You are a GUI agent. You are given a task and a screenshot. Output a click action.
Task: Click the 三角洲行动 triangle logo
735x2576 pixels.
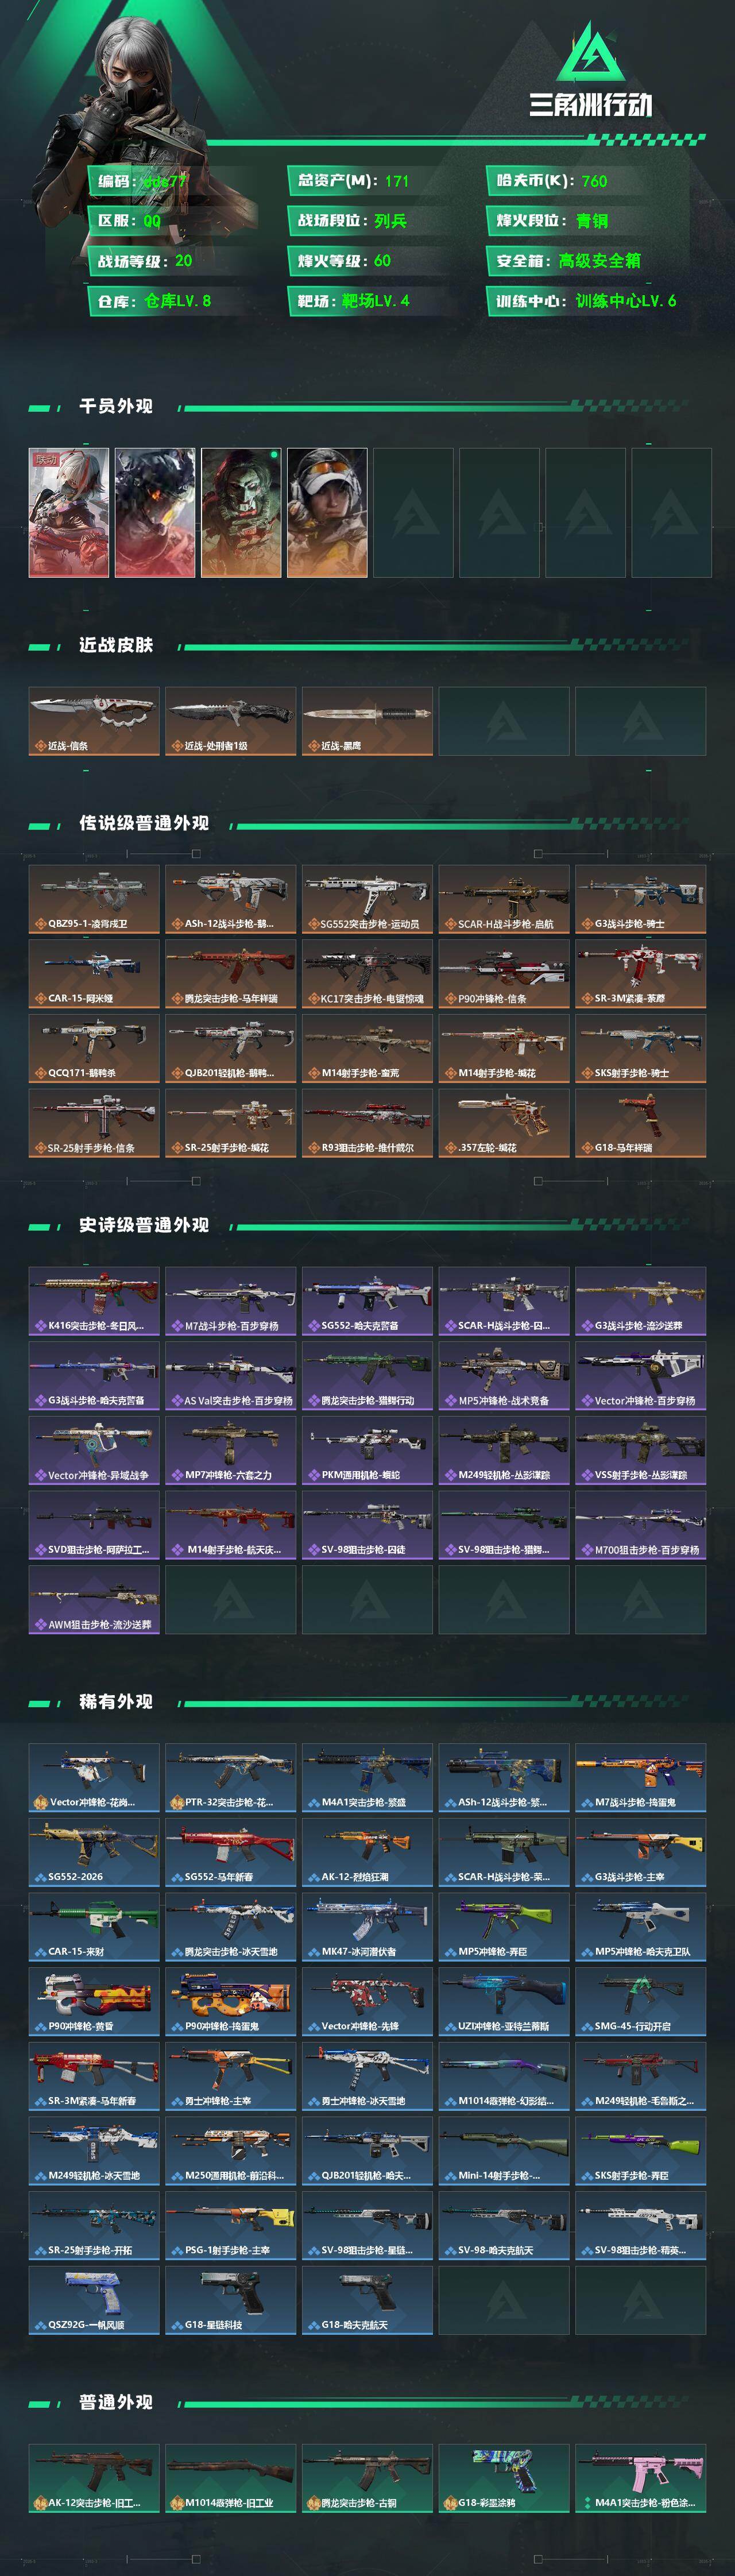tap(591, 52)
